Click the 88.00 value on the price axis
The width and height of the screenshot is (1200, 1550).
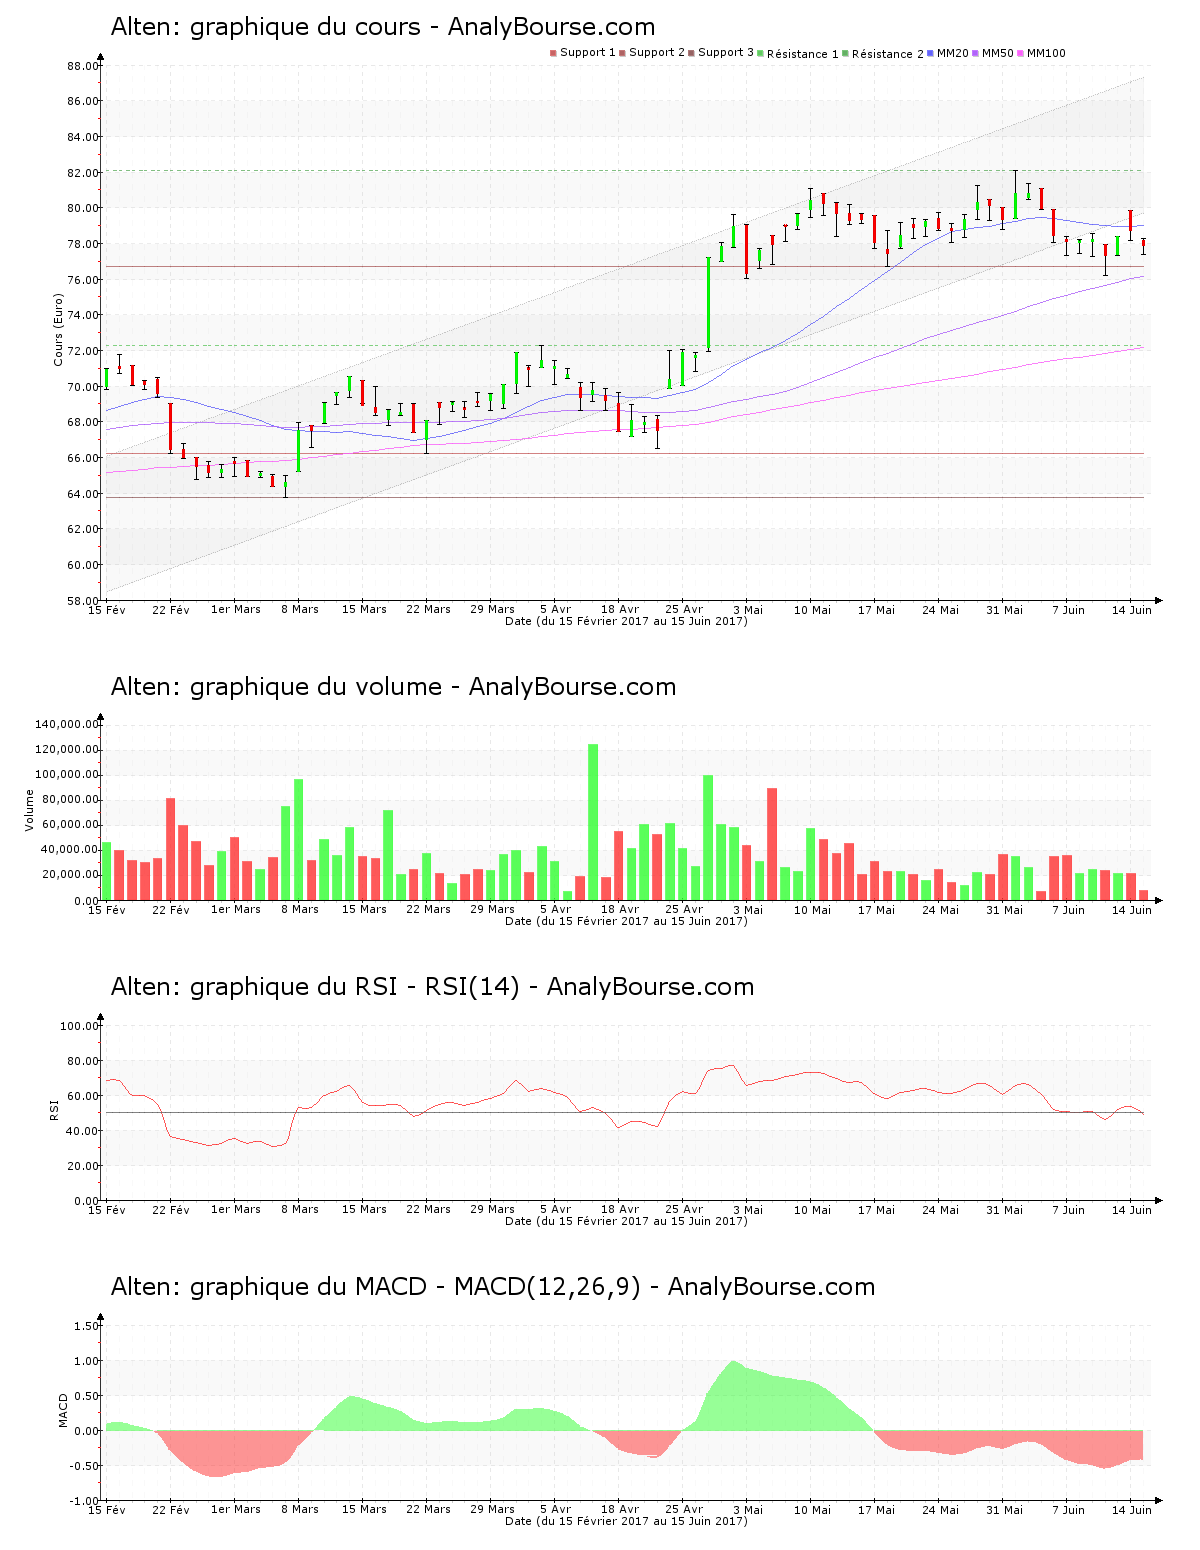[x=83, y=66]
